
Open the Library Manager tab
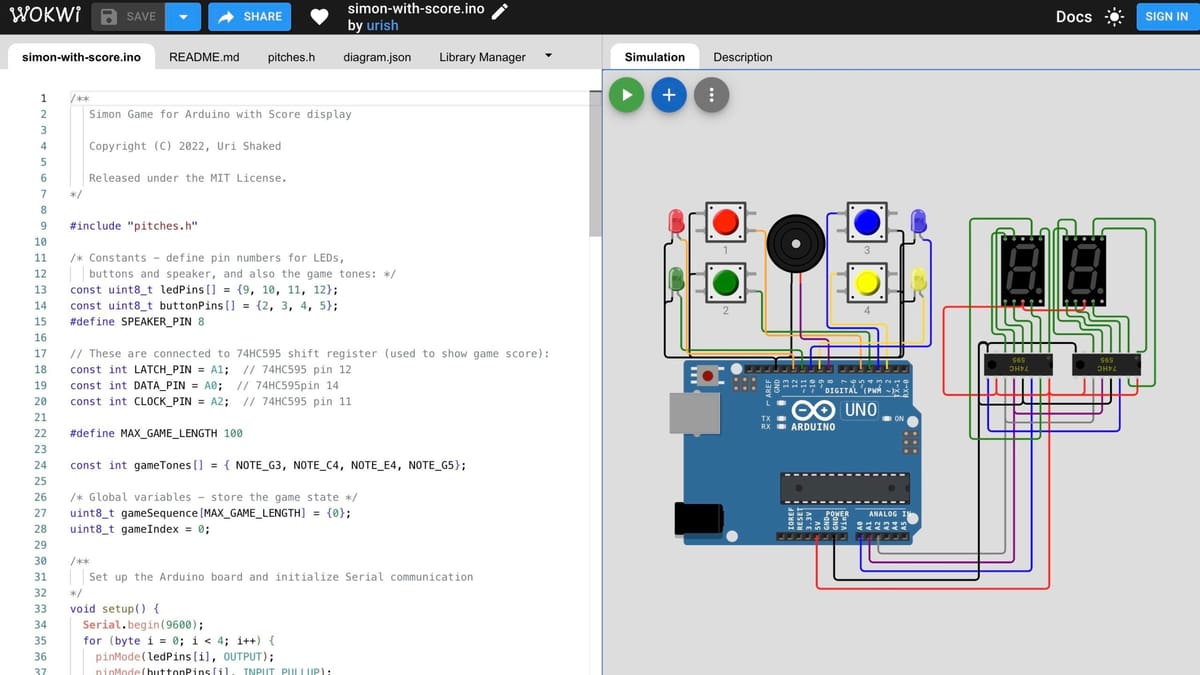482,57
